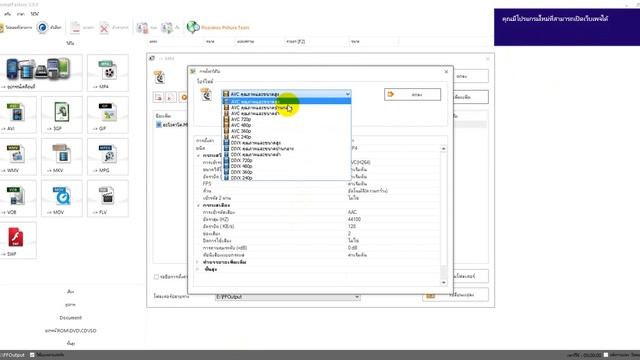Choose the MP4 conversion tile
Screen dimensions: 640x360
(x=108, y=73)
